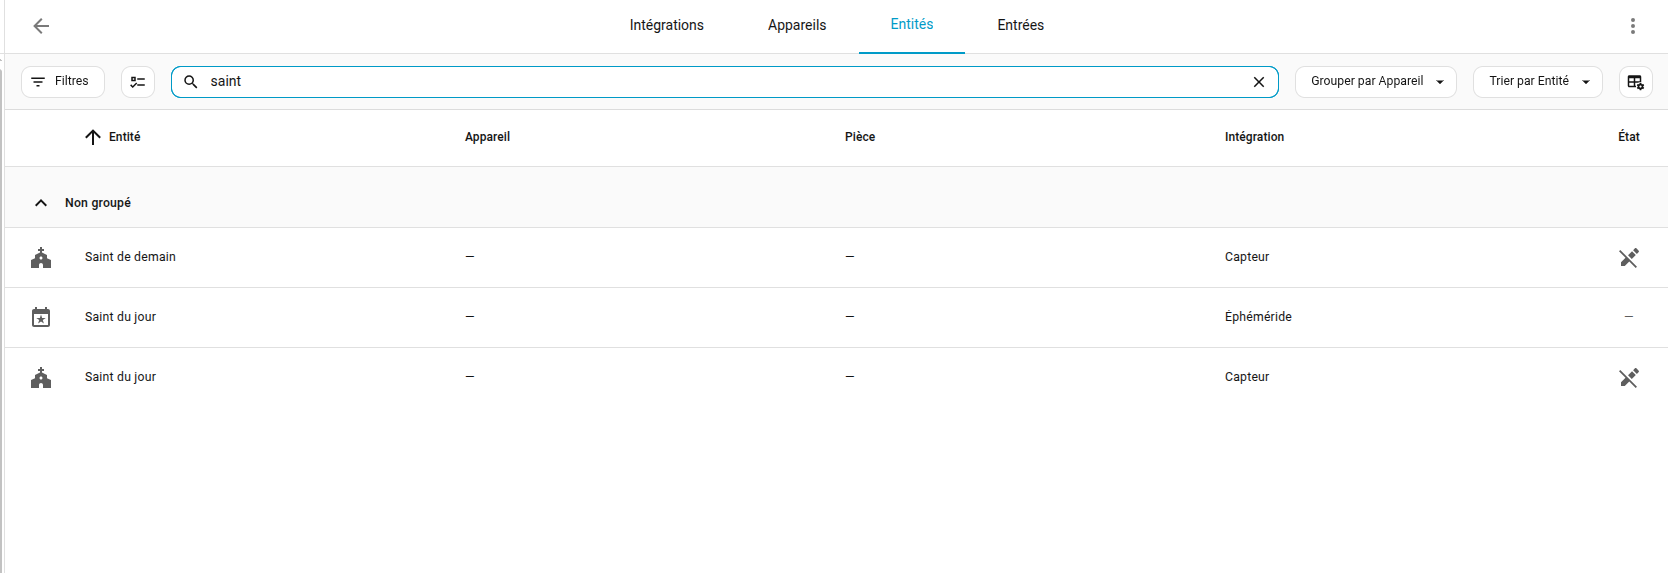This screenshot has width=1668, height=573.
Task: Switch to the Intégrations tab
Action: pyautogui.click(x=666, y=26)
